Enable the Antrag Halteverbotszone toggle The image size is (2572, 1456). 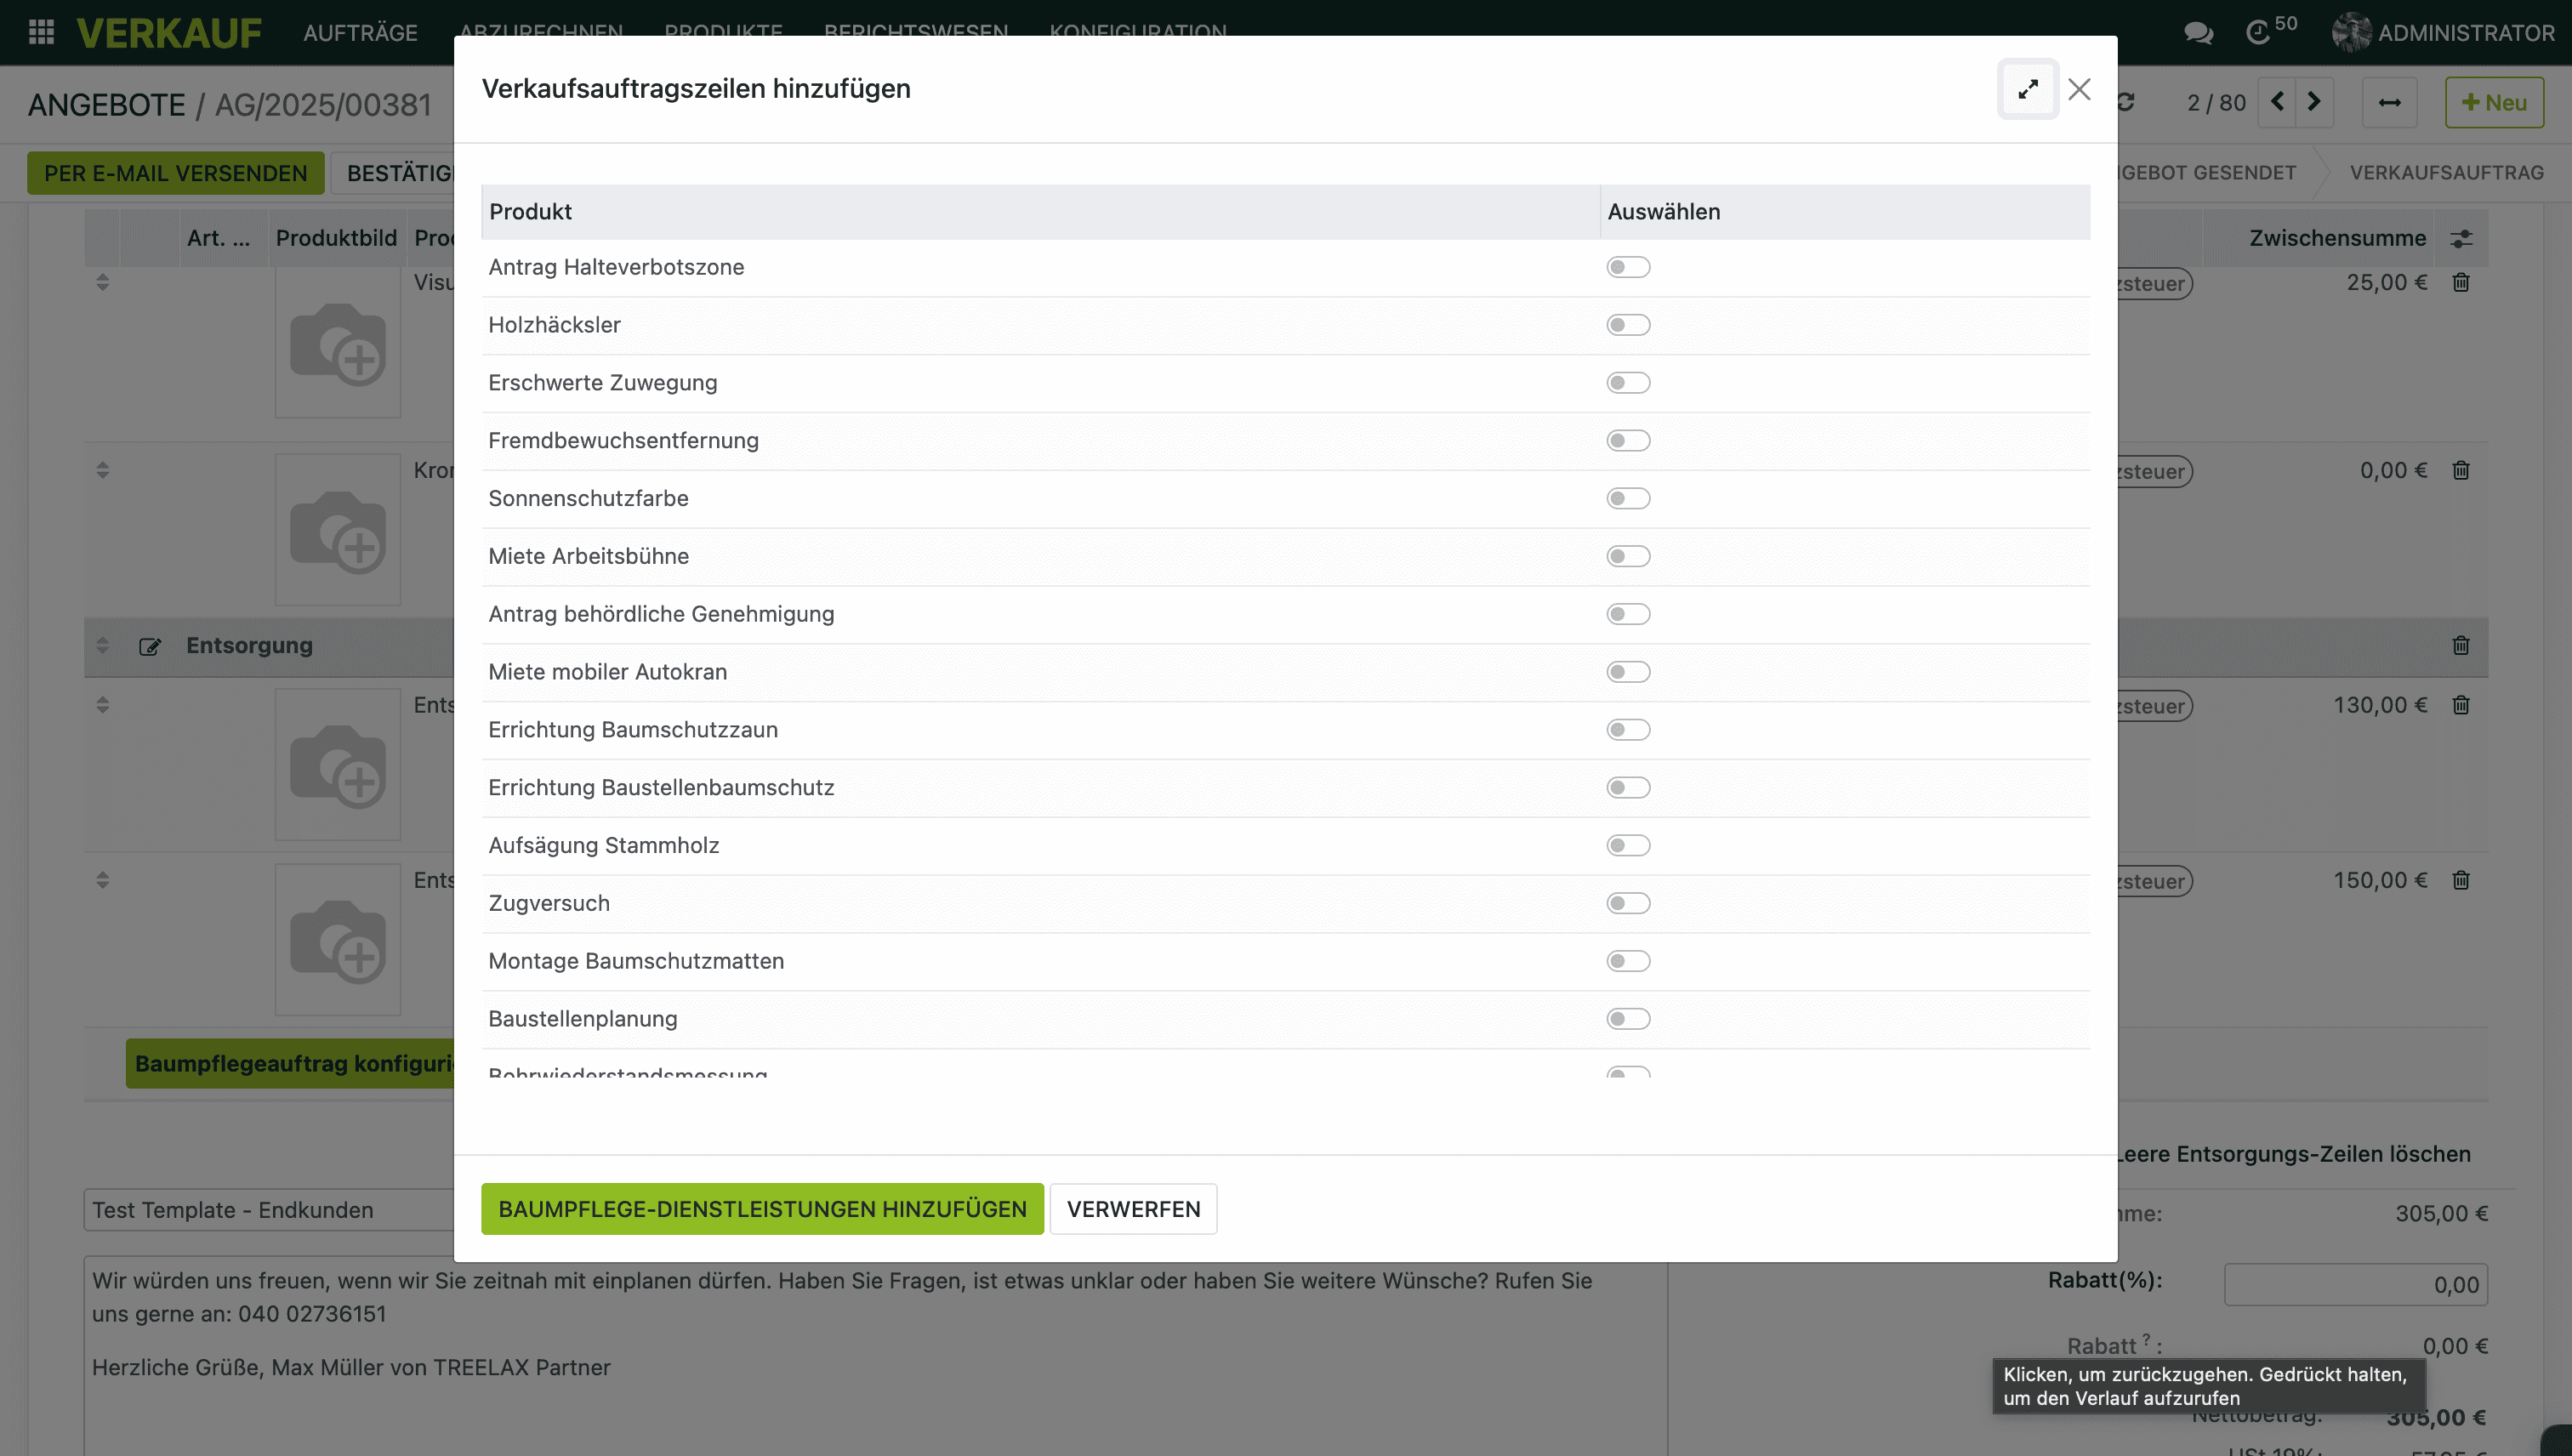tap(1628, 267)
